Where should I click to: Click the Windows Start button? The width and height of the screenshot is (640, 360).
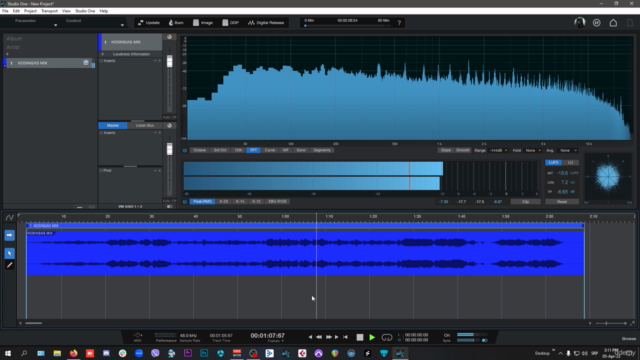[8, 353]
